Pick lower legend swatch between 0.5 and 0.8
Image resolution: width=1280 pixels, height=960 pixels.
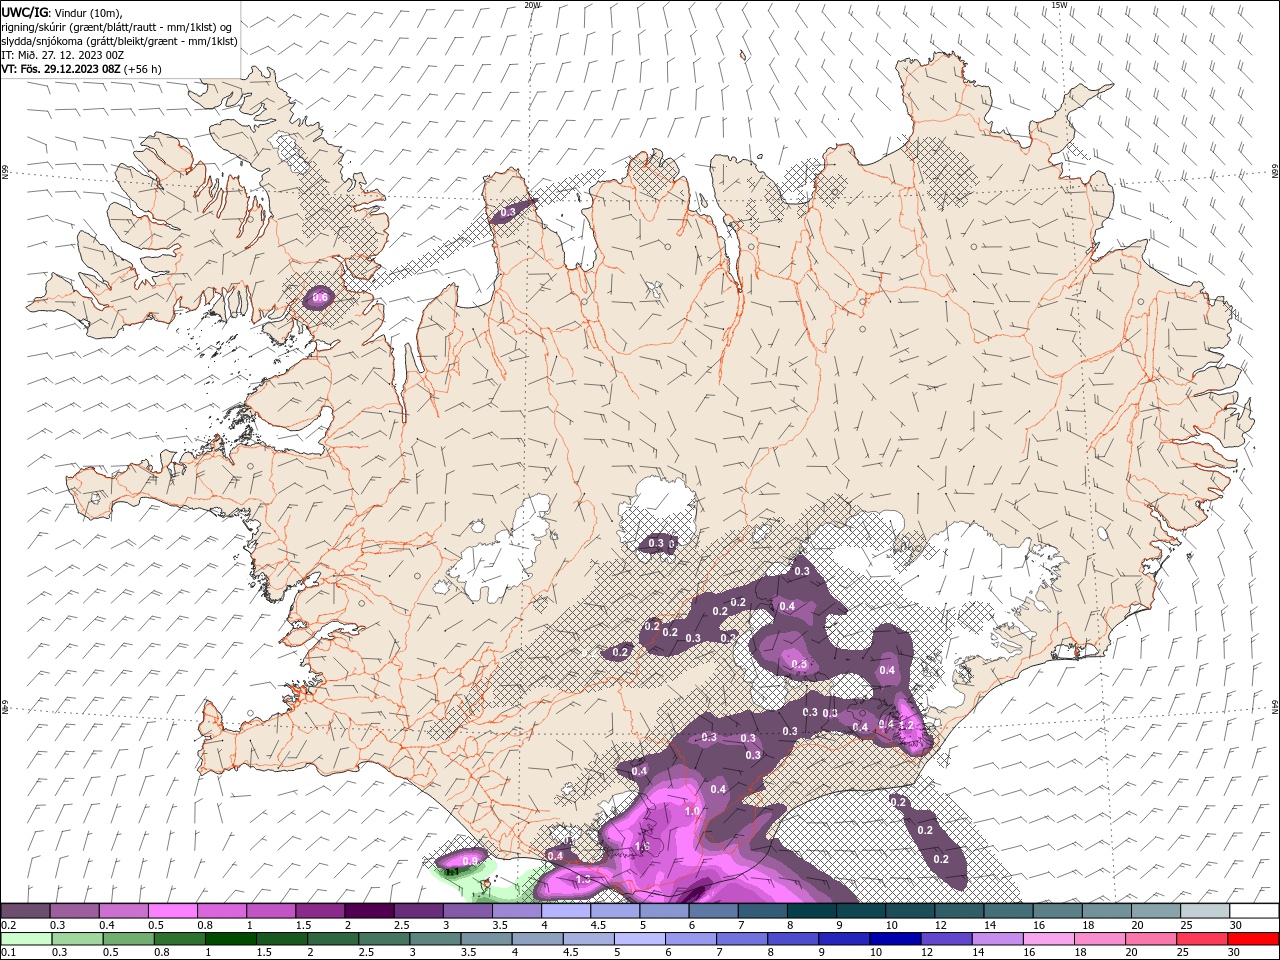(128, 939)
